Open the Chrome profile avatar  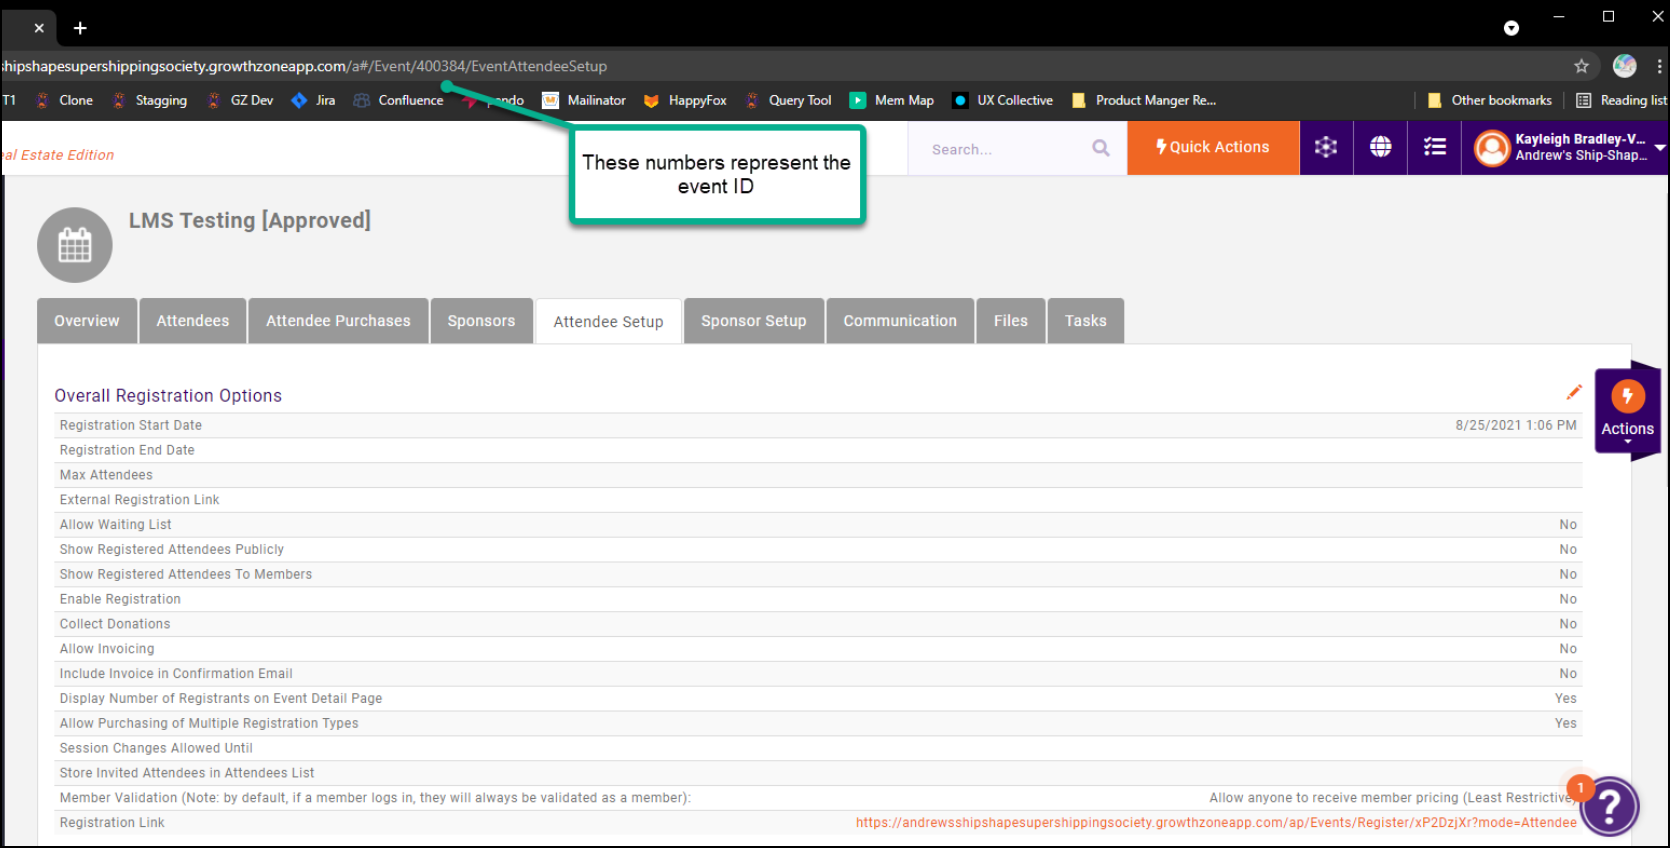tap(1624, 66)
